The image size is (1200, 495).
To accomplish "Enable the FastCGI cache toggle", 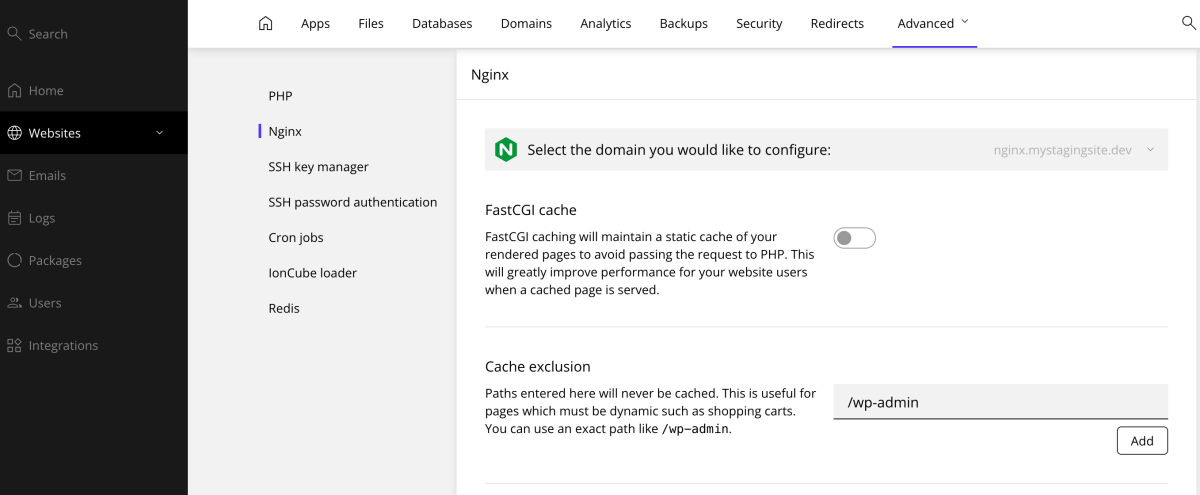I will pos(854,238).
